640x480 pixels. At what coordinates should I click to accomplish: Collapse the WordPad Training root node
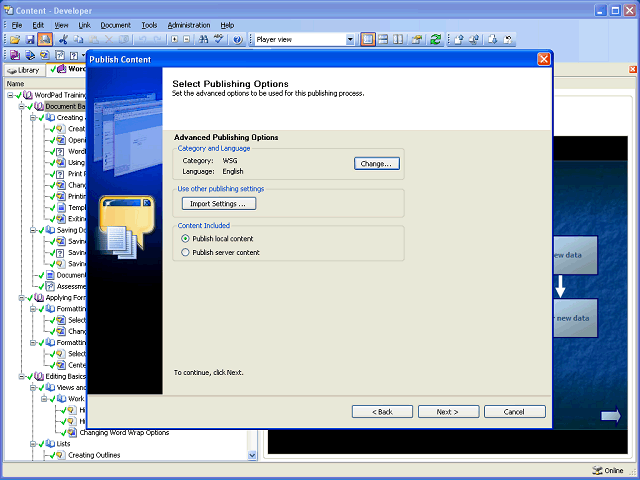point(10,95)
